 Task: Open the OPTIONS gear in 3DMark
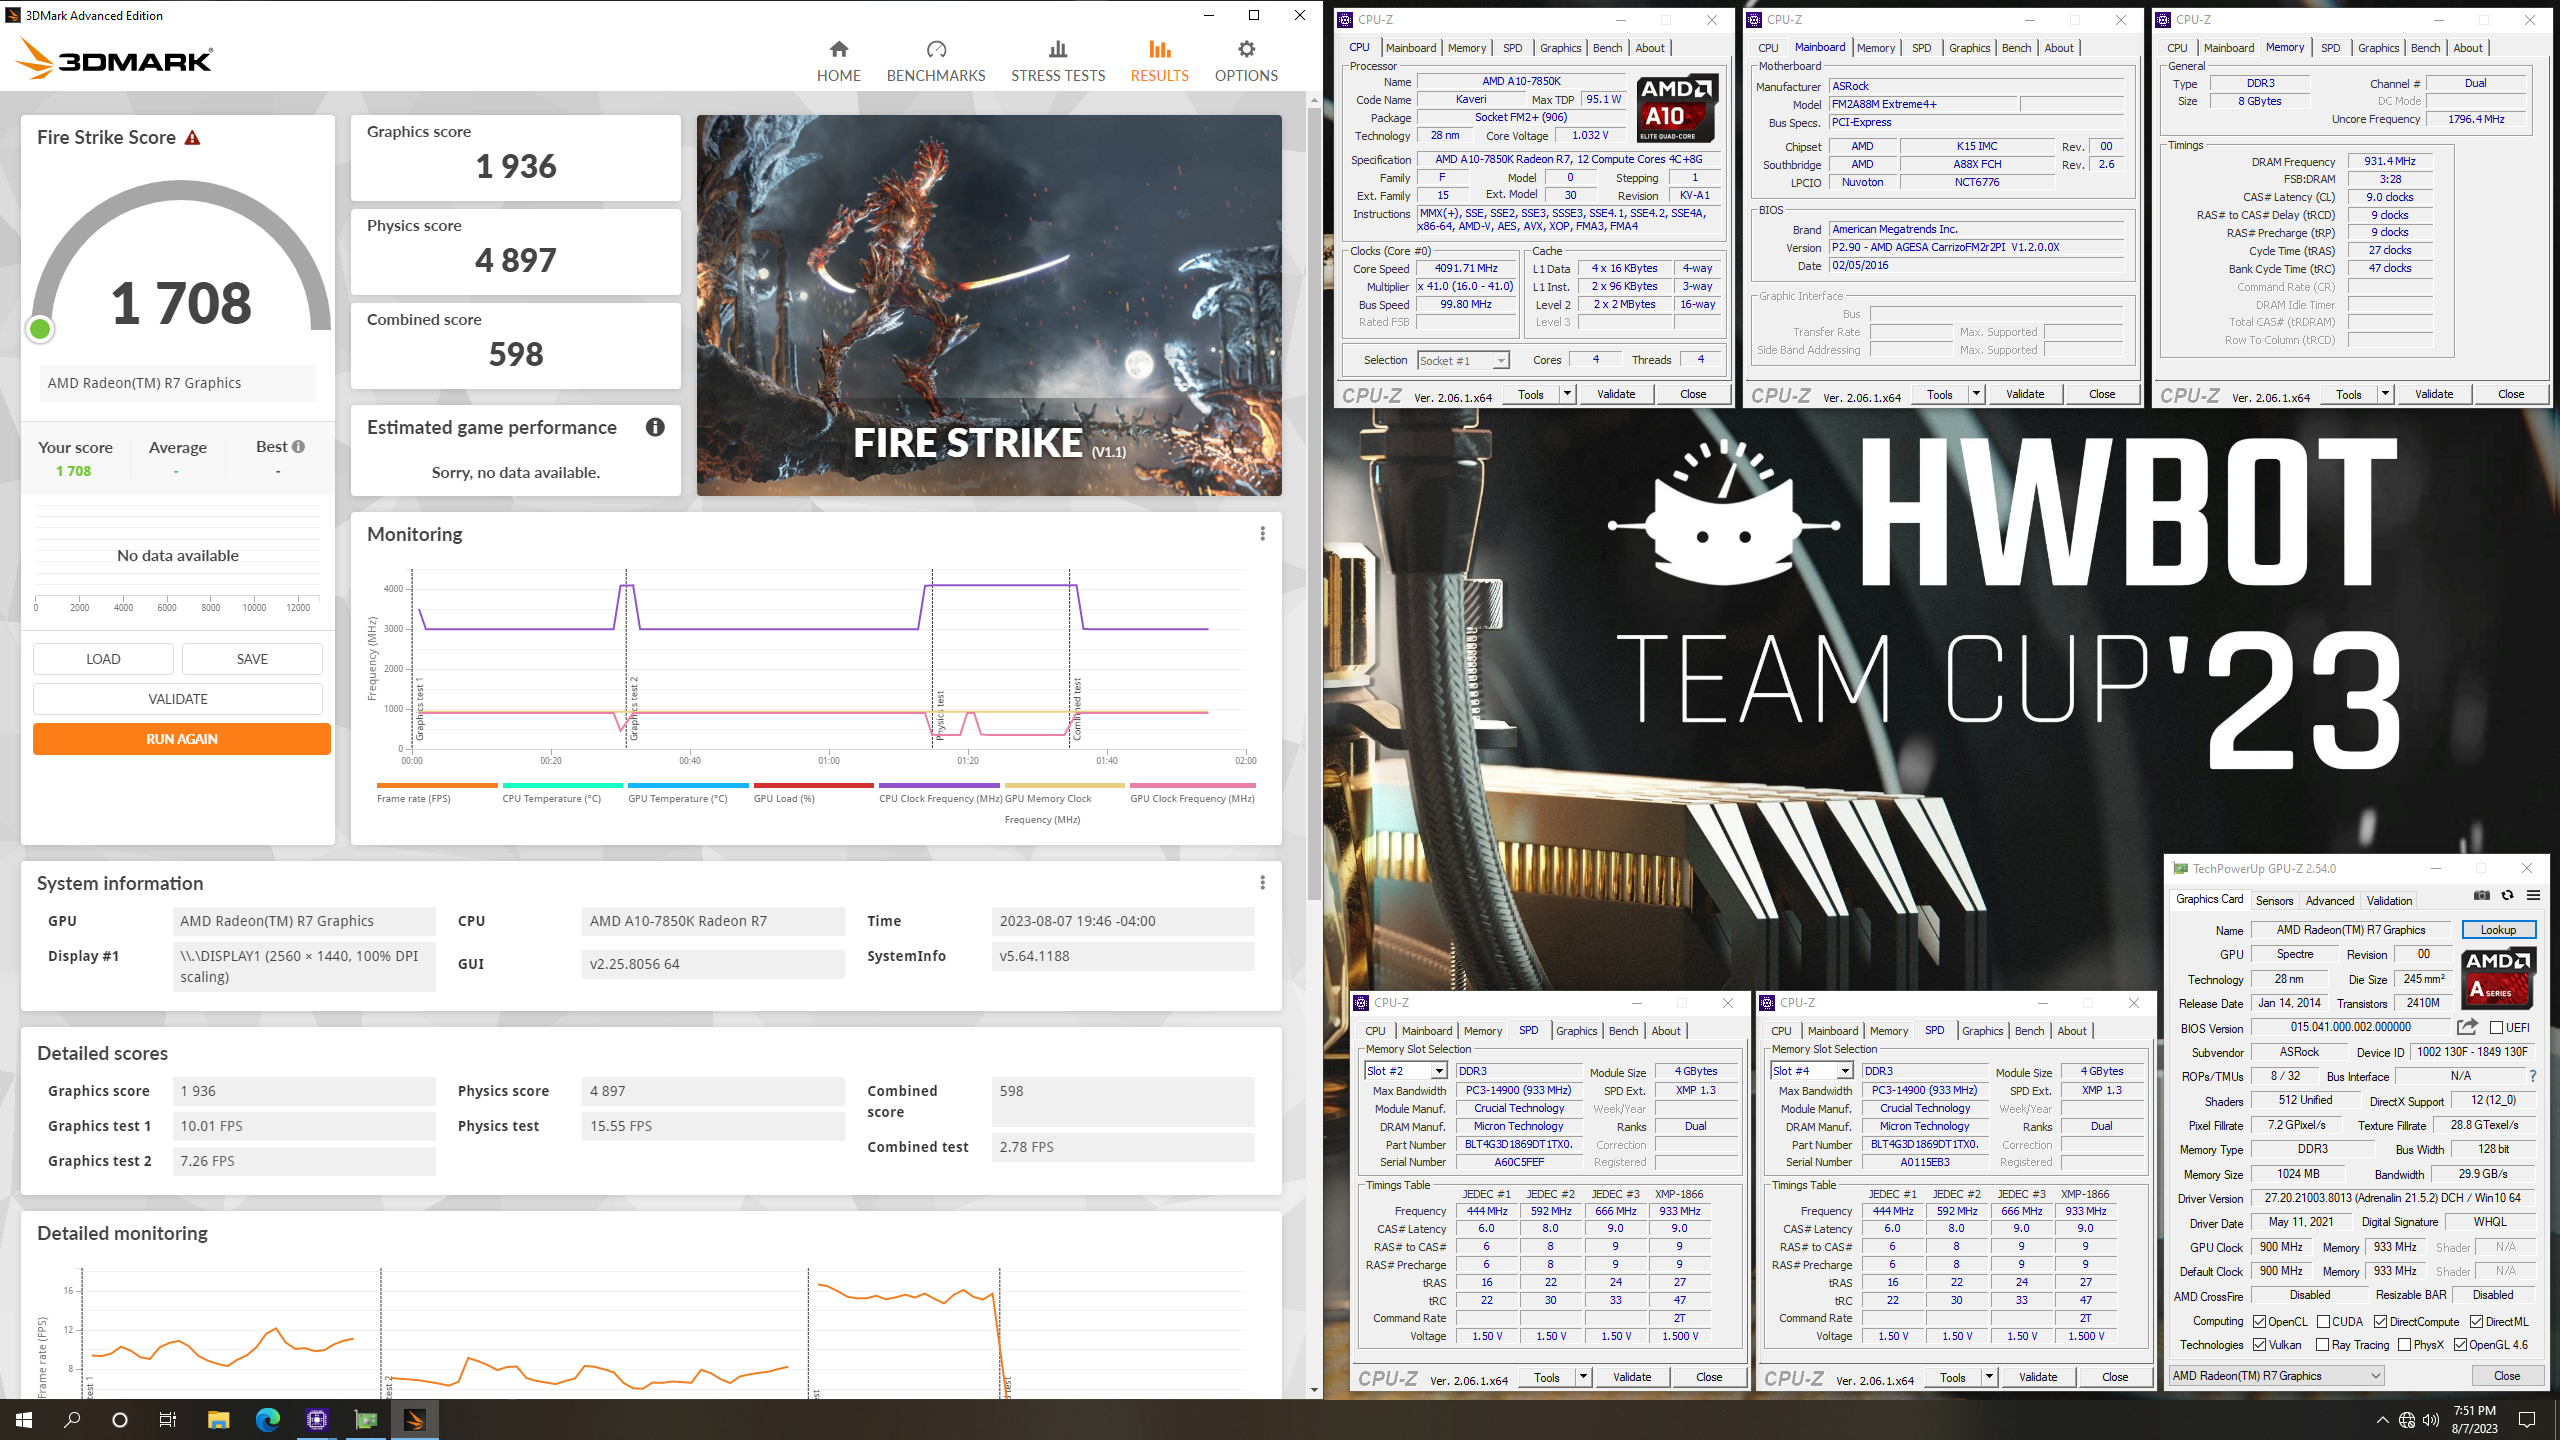click(1246, 49)
